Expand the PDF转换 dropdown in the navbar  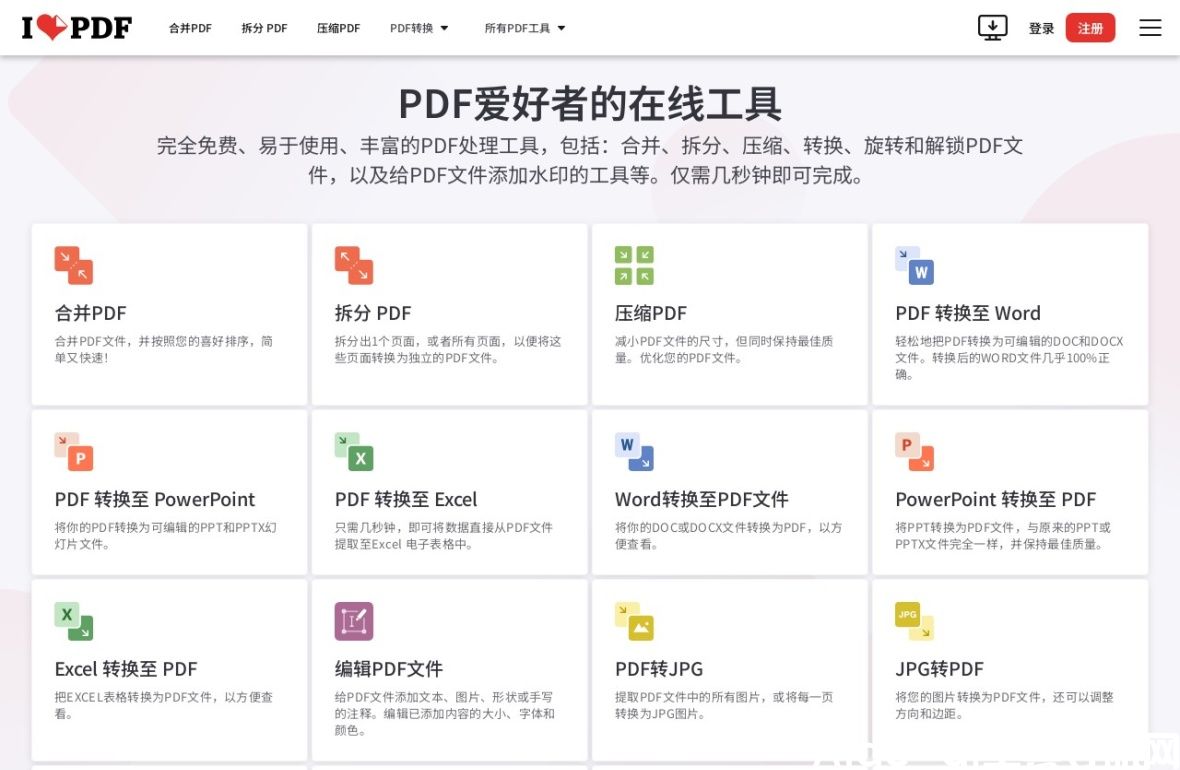pyautogui.click(x=419, y=28)
